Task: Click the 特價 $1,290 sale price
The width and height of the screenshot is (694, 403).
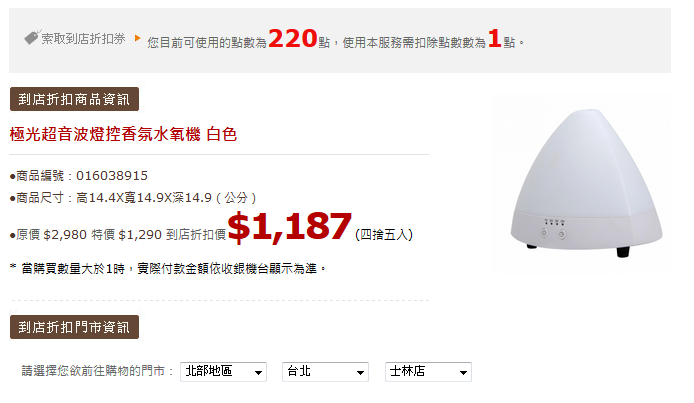Action: [127, 234]
